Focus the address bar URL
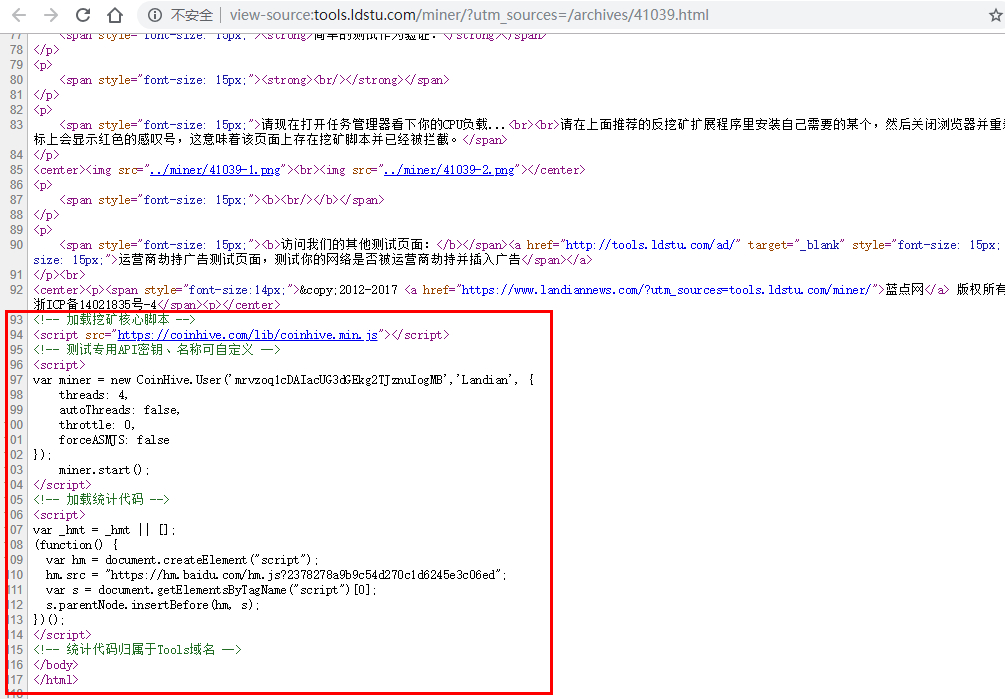 [x=469, y=15]
